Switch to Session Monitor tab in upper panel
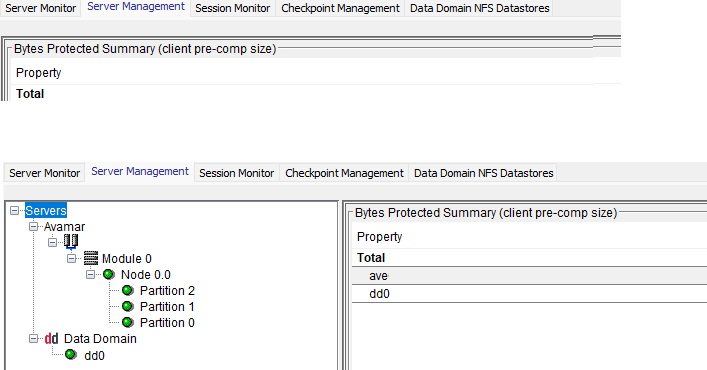This screenshot has width=707, height=370. [x=233, y=8]
